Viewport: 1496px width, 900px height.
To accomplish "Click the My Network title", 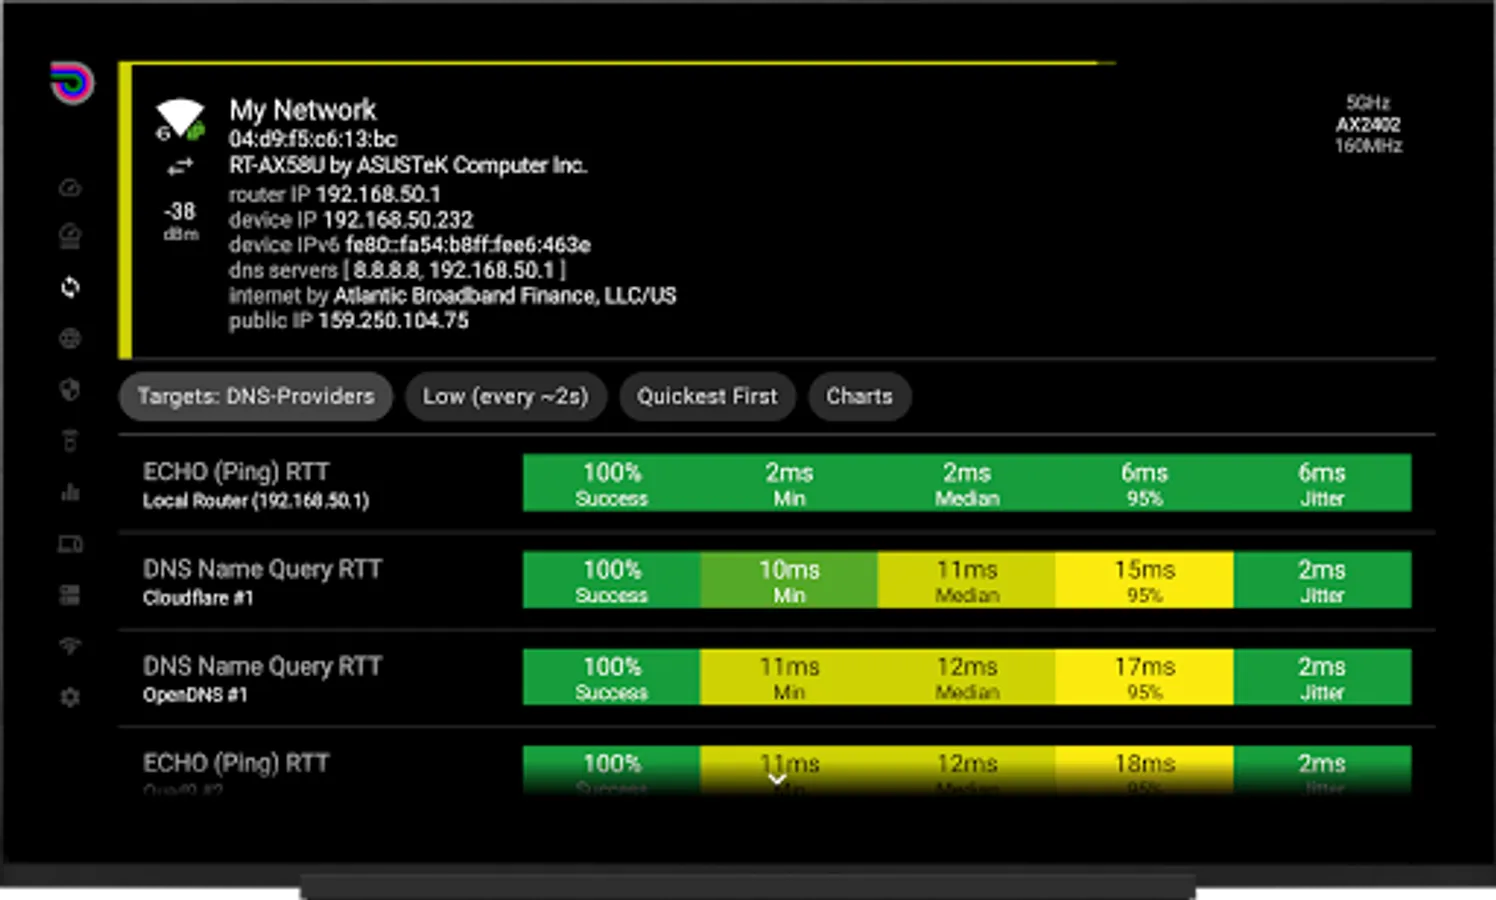I will click(x=303, y=110).
